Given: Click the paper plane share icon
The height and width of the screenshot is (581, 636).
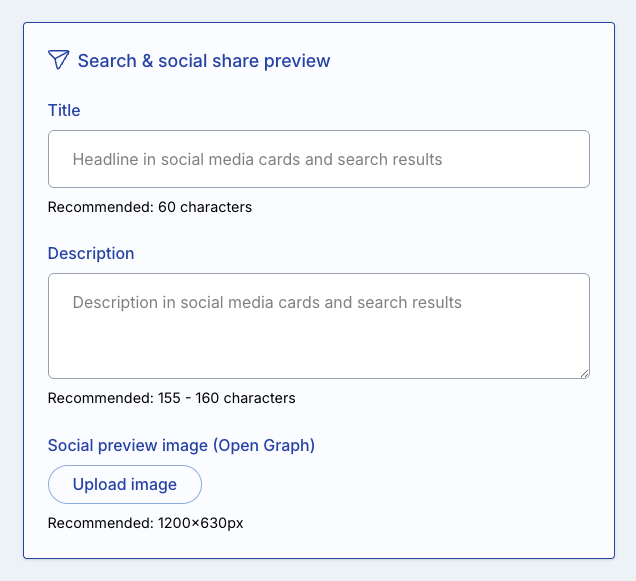Looking at the screenshot, I should coord(59,60).
